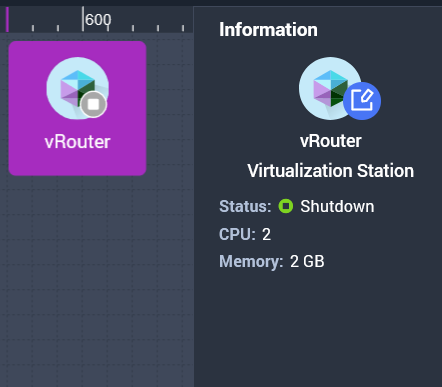Click the vRouter label in the purple tile
442x387 pixels.
(x=77, y=142)
